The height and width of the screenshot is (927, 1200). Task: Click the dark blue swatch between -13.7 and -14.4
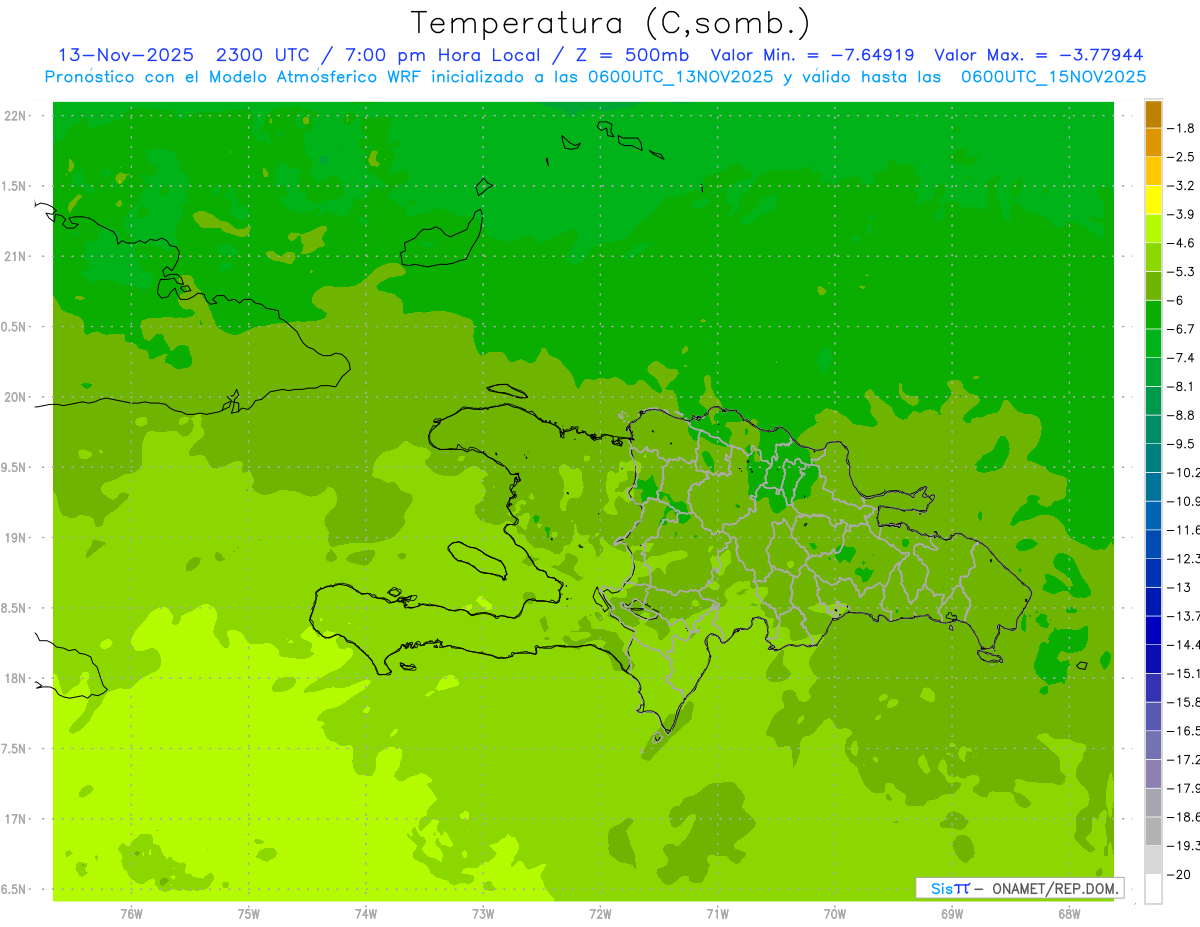tap(1153, 630)
